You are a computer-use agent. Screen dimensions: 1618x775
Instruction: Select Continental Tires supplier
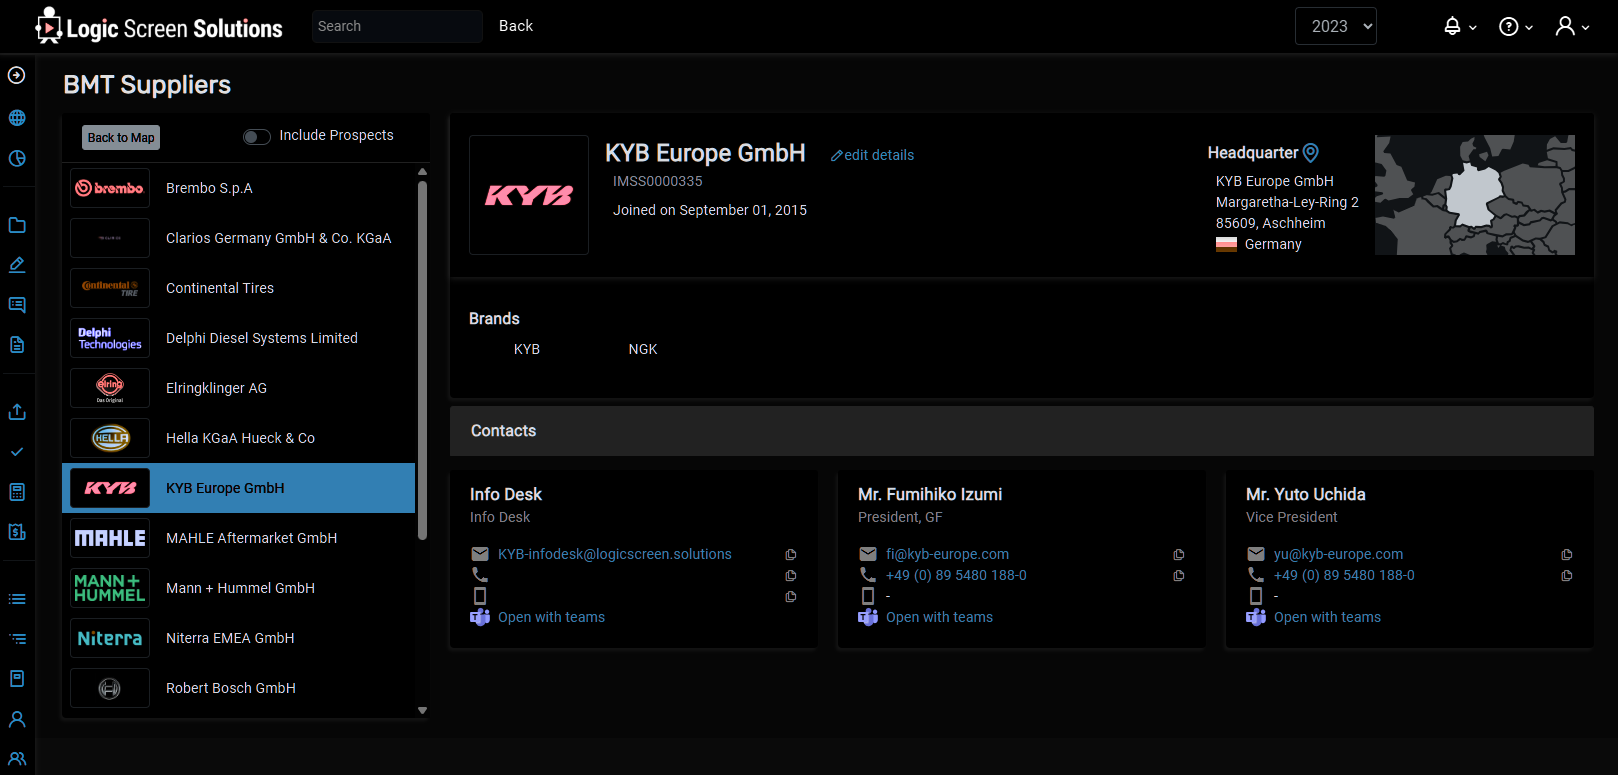pos(238,288)
